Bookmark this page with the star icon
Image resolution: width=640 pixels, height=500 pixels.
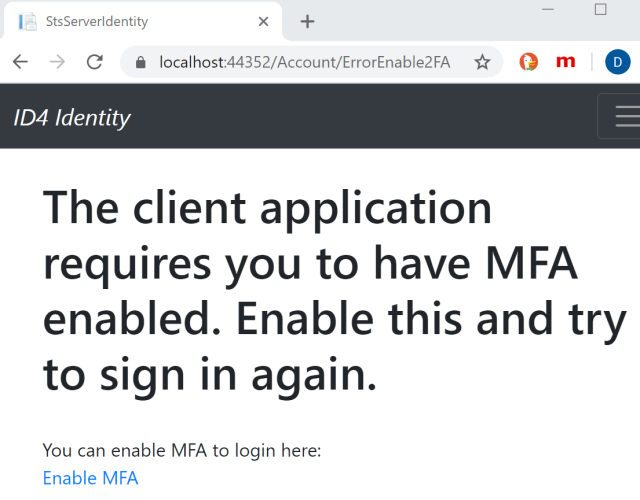[482, 62]
